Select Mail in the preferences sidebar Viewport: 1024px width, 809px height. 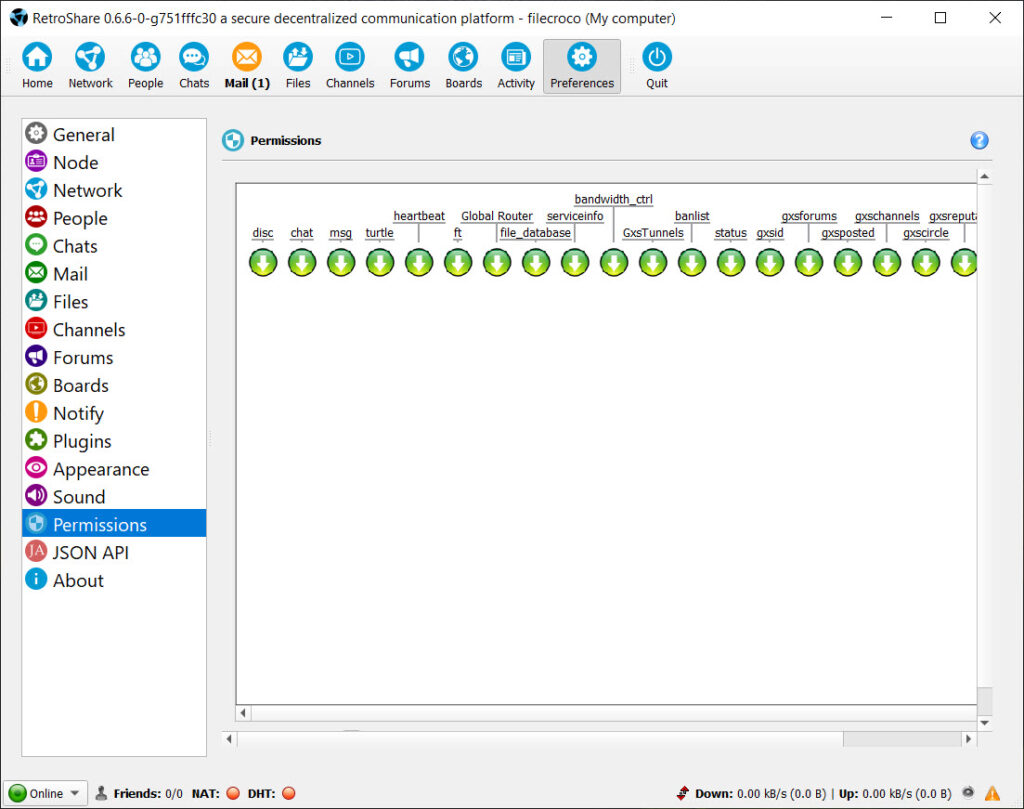coord(114,274)
